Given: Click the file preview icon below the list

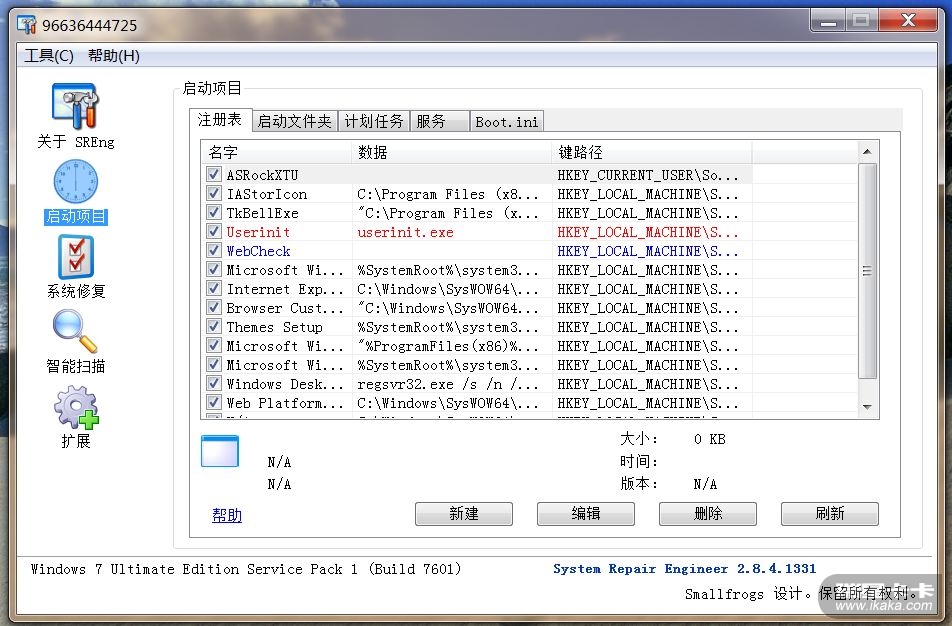Looking at the screenshot, I should (220, 451).
